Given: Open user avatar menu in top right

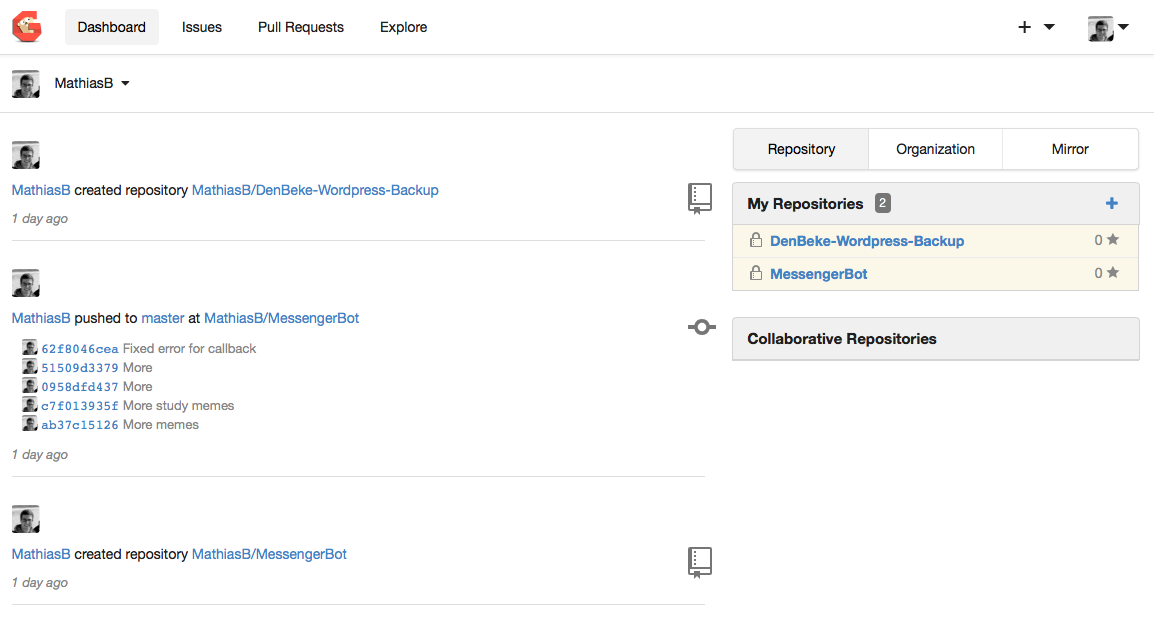Looking at the screenshot, I should 1108,28.
